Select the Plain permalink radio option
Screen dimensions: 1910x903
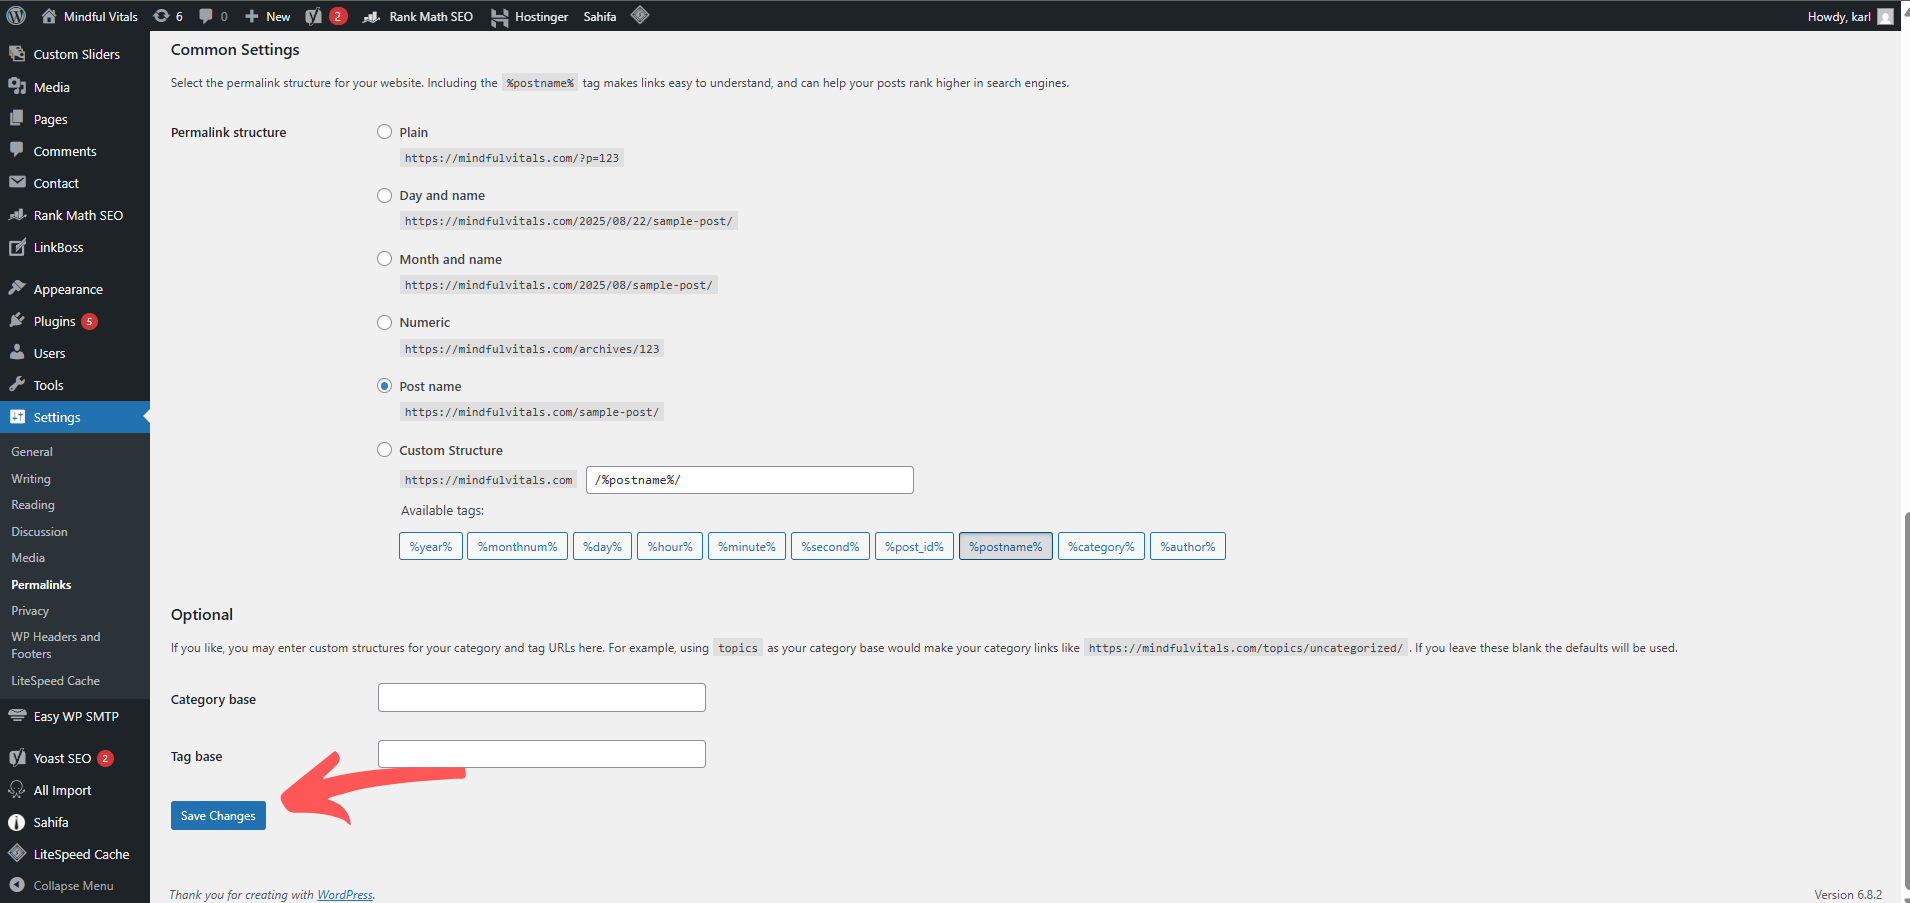pyautogui.click(x=384, y=132)
